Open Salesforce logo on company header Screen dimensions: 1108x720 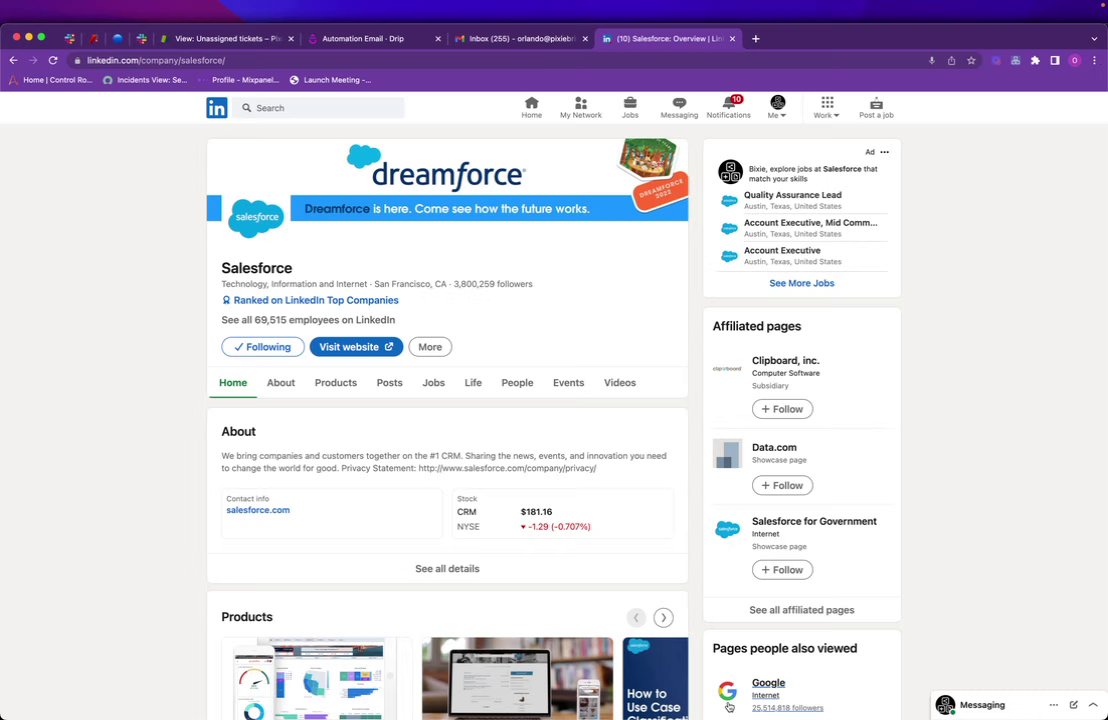coord(256,218)
